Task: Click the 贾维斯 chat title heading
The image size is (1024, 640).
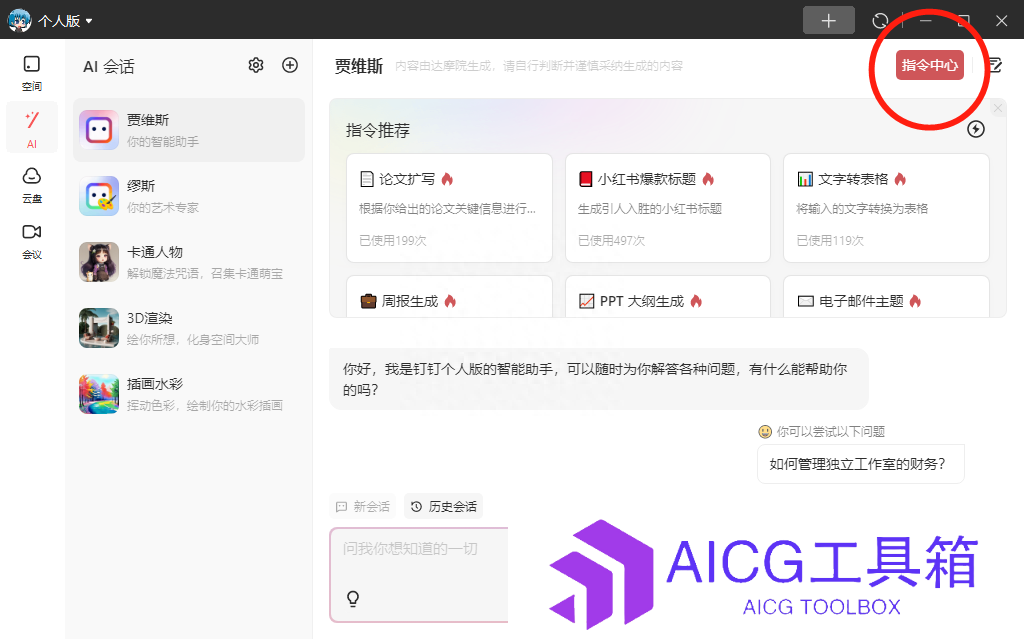Action: (x=359, y=66)
